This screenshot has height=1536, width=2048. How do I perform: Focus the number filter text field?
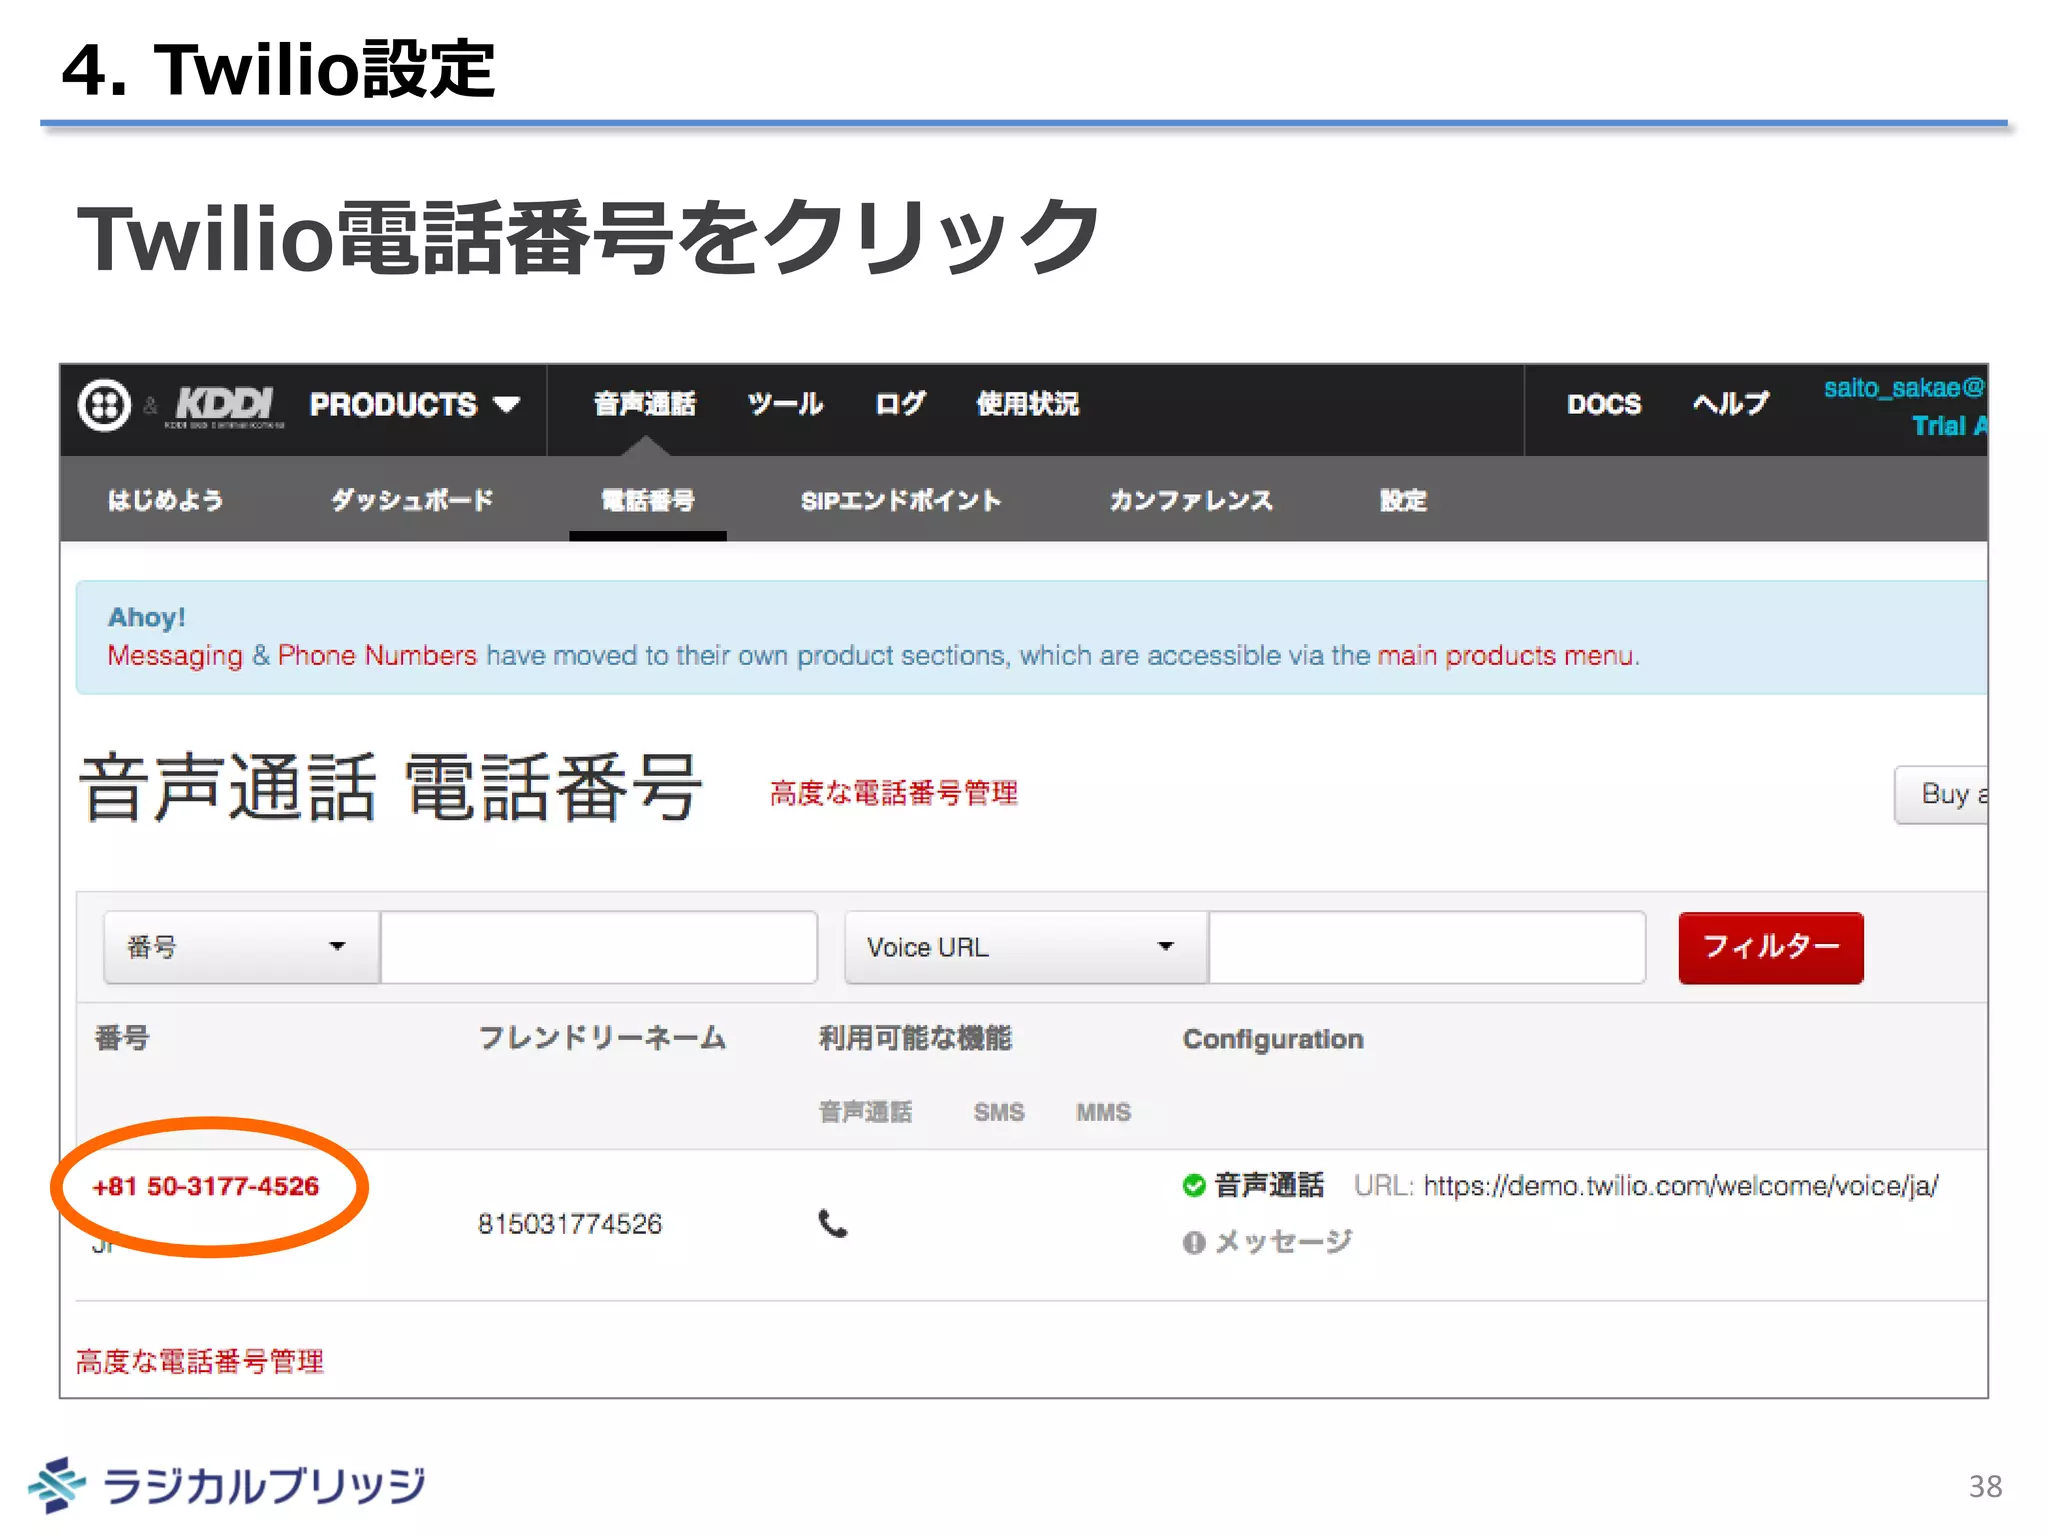coord(599,947)
